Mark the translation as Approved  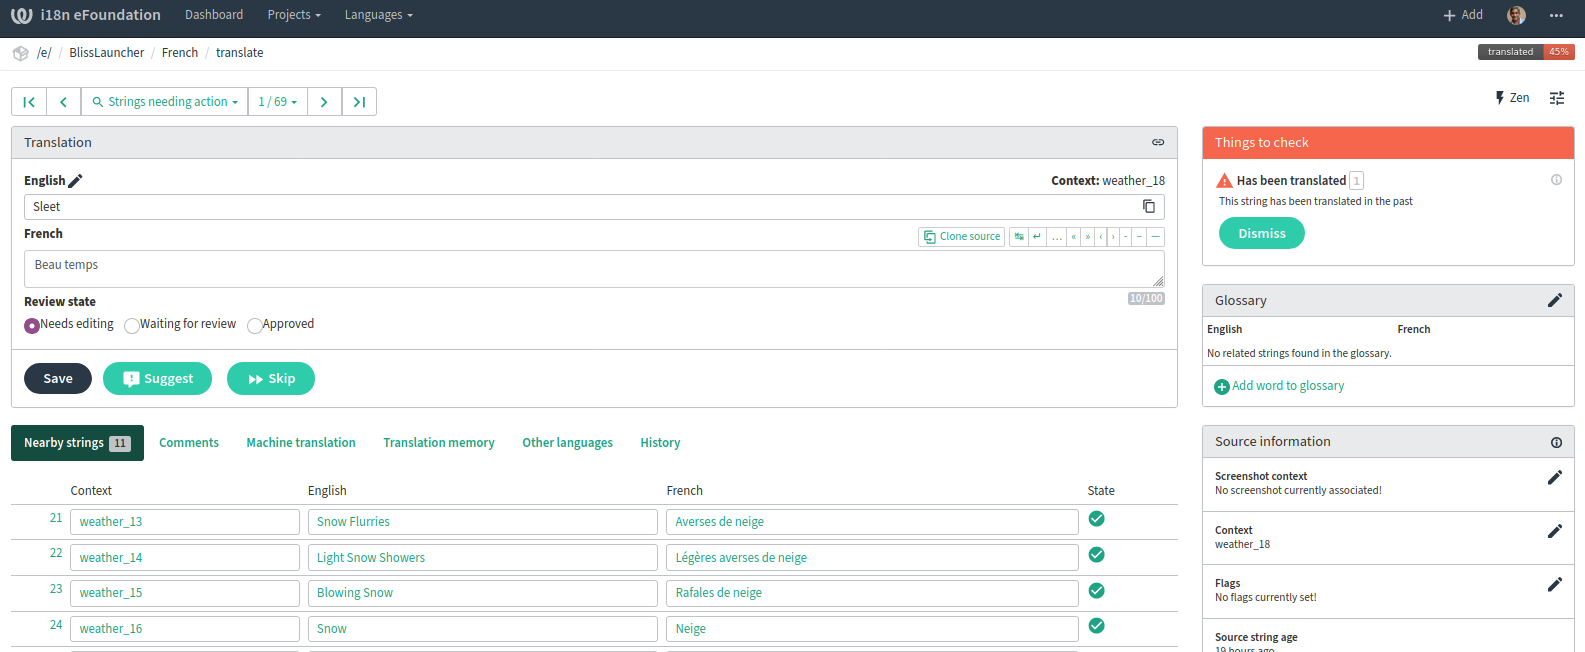click(x=255, y=325)
